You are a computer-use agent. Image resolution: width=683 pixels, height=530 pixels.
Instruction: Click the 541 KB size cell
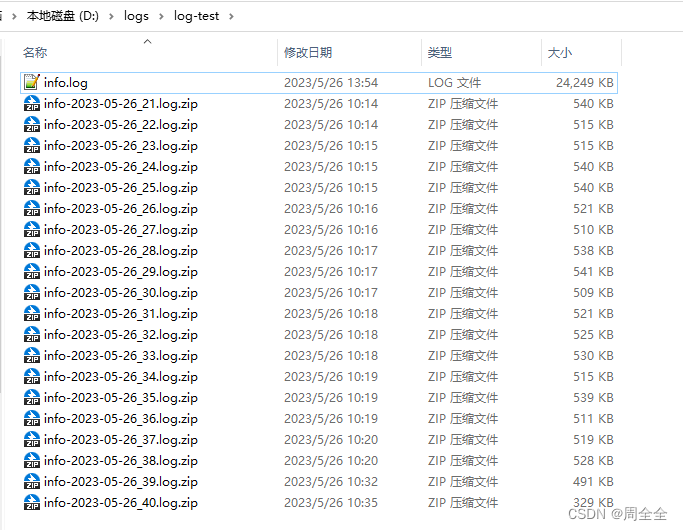[x=593, y=272]
